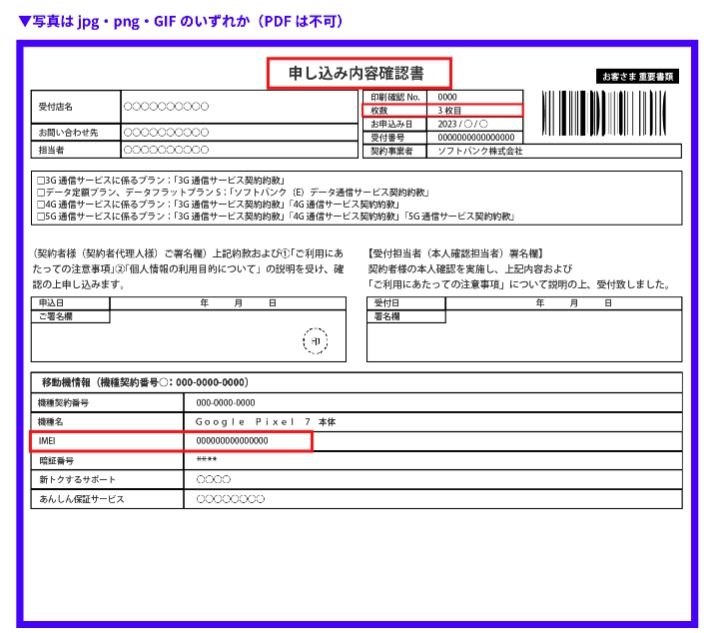Select the 機種名 label cell
Image resolution: width=718 pixels, height=633 pixels.
[x=107, y=422]
